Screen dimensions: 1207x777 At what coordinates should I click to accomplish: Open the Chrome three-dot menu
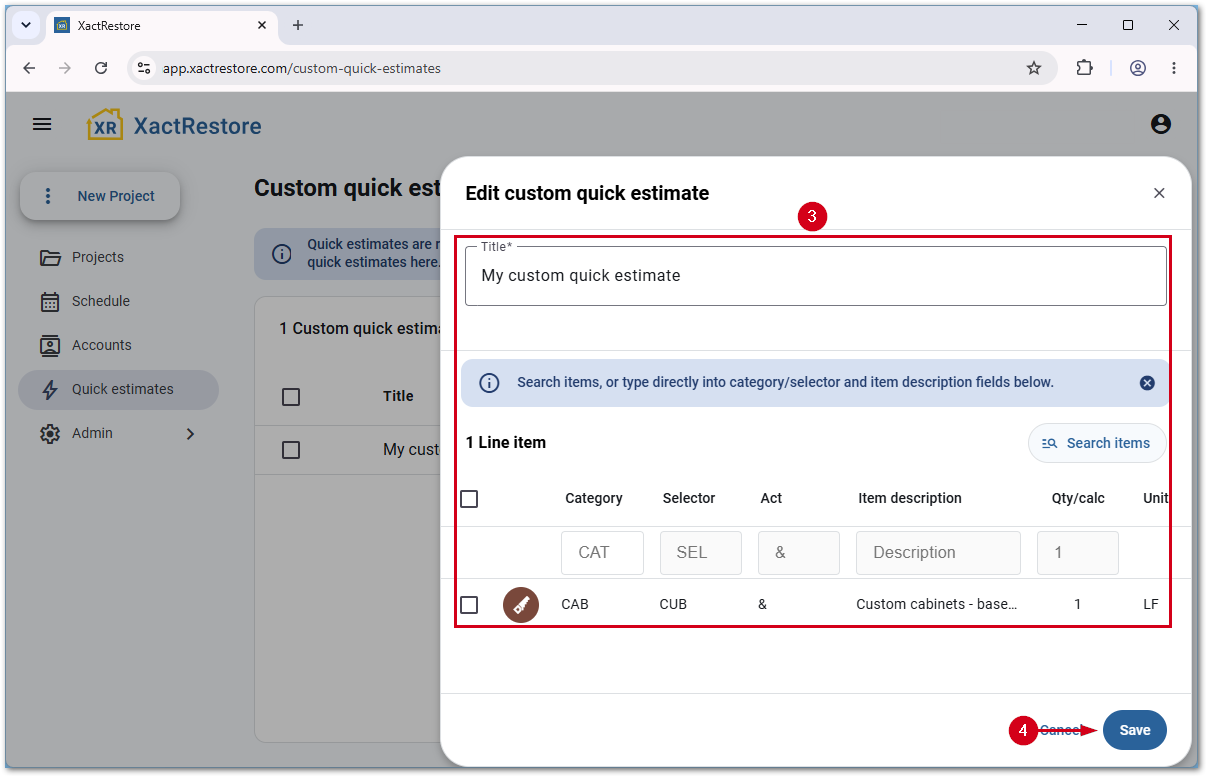pos(1174,68)
